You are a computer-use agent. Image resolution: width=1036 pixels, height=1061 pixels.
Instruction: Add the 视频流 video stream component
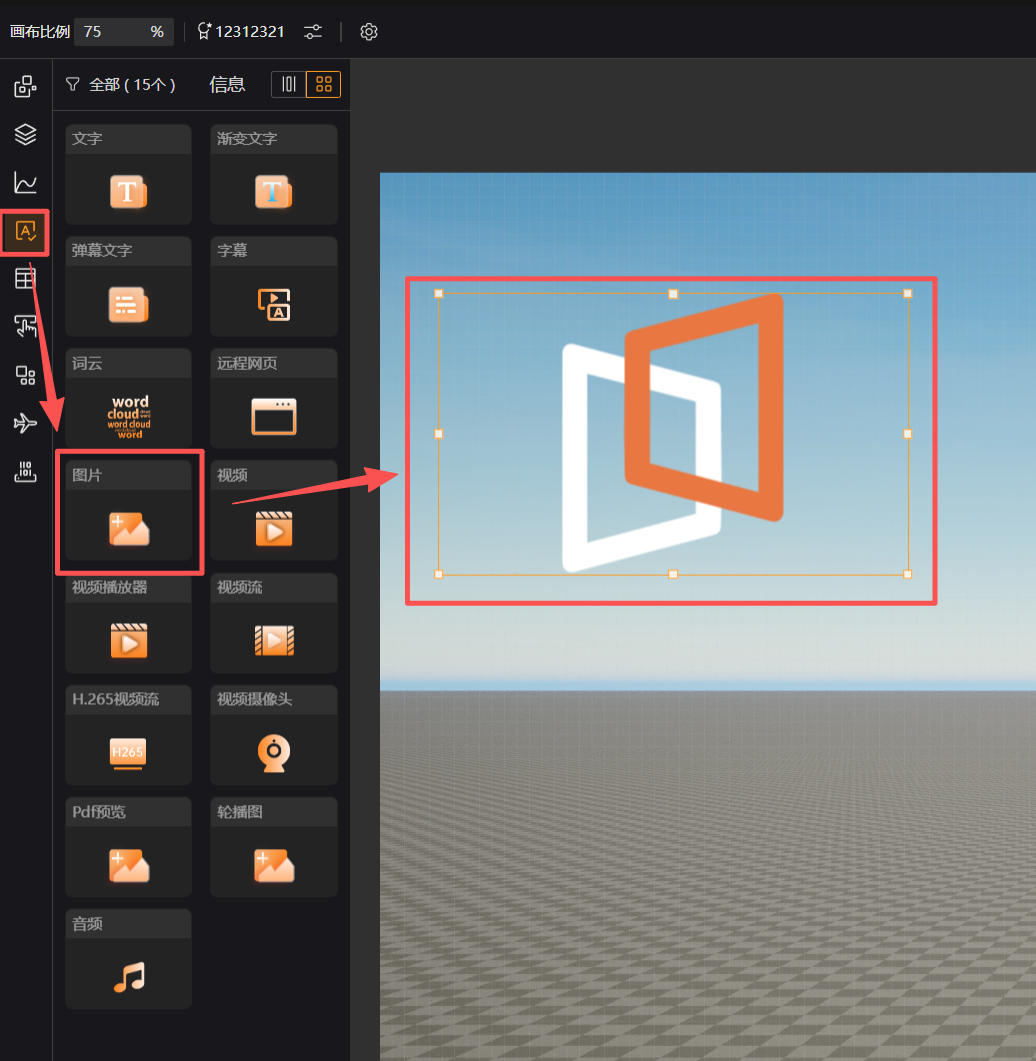coord(273,623)
